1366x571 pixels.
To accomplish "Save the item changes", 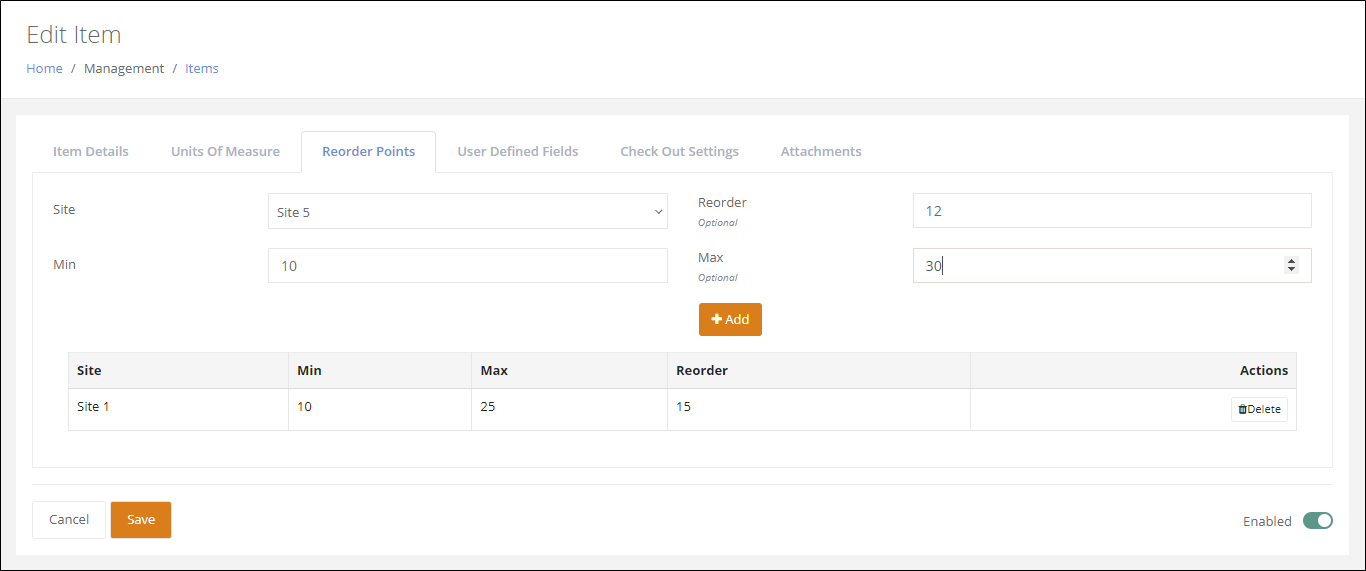I will point(141,520).
